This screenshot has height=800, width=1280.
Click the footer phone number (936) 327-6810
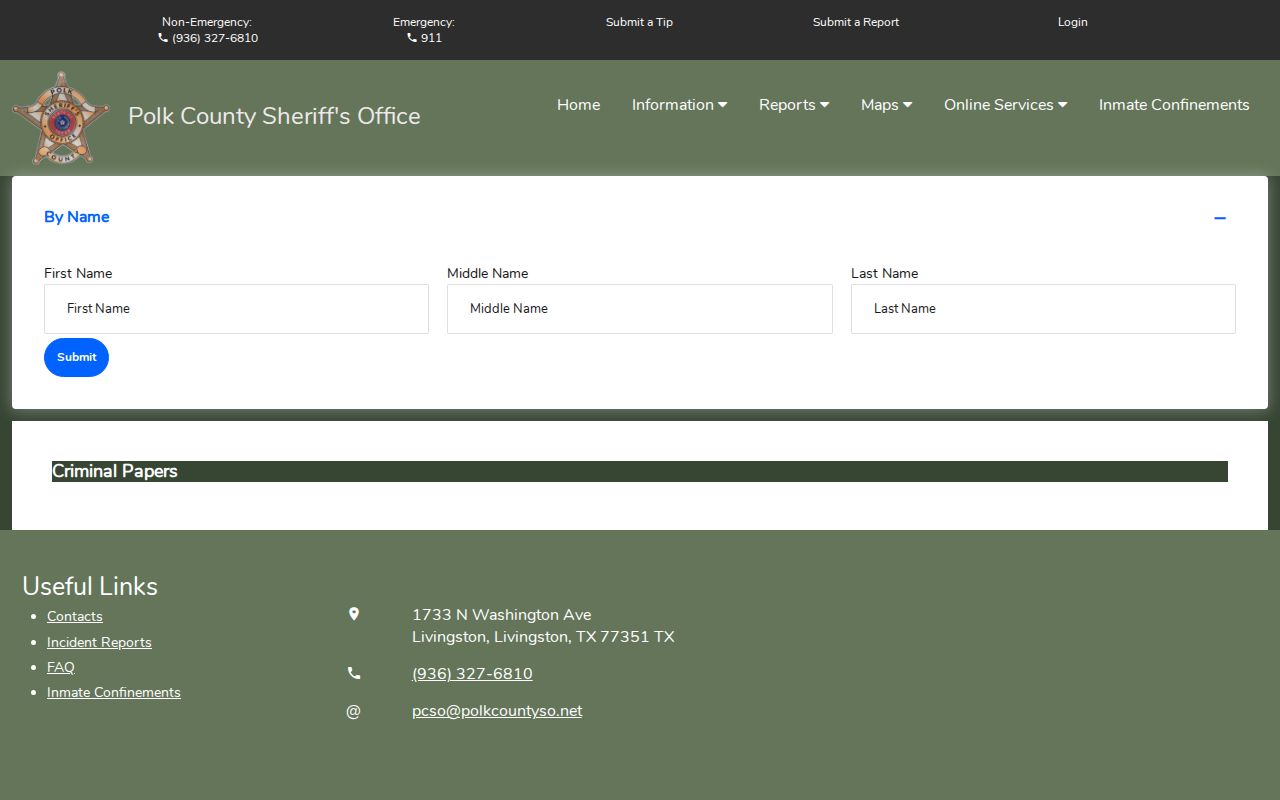pyautogui.click(x=472, y=674)
